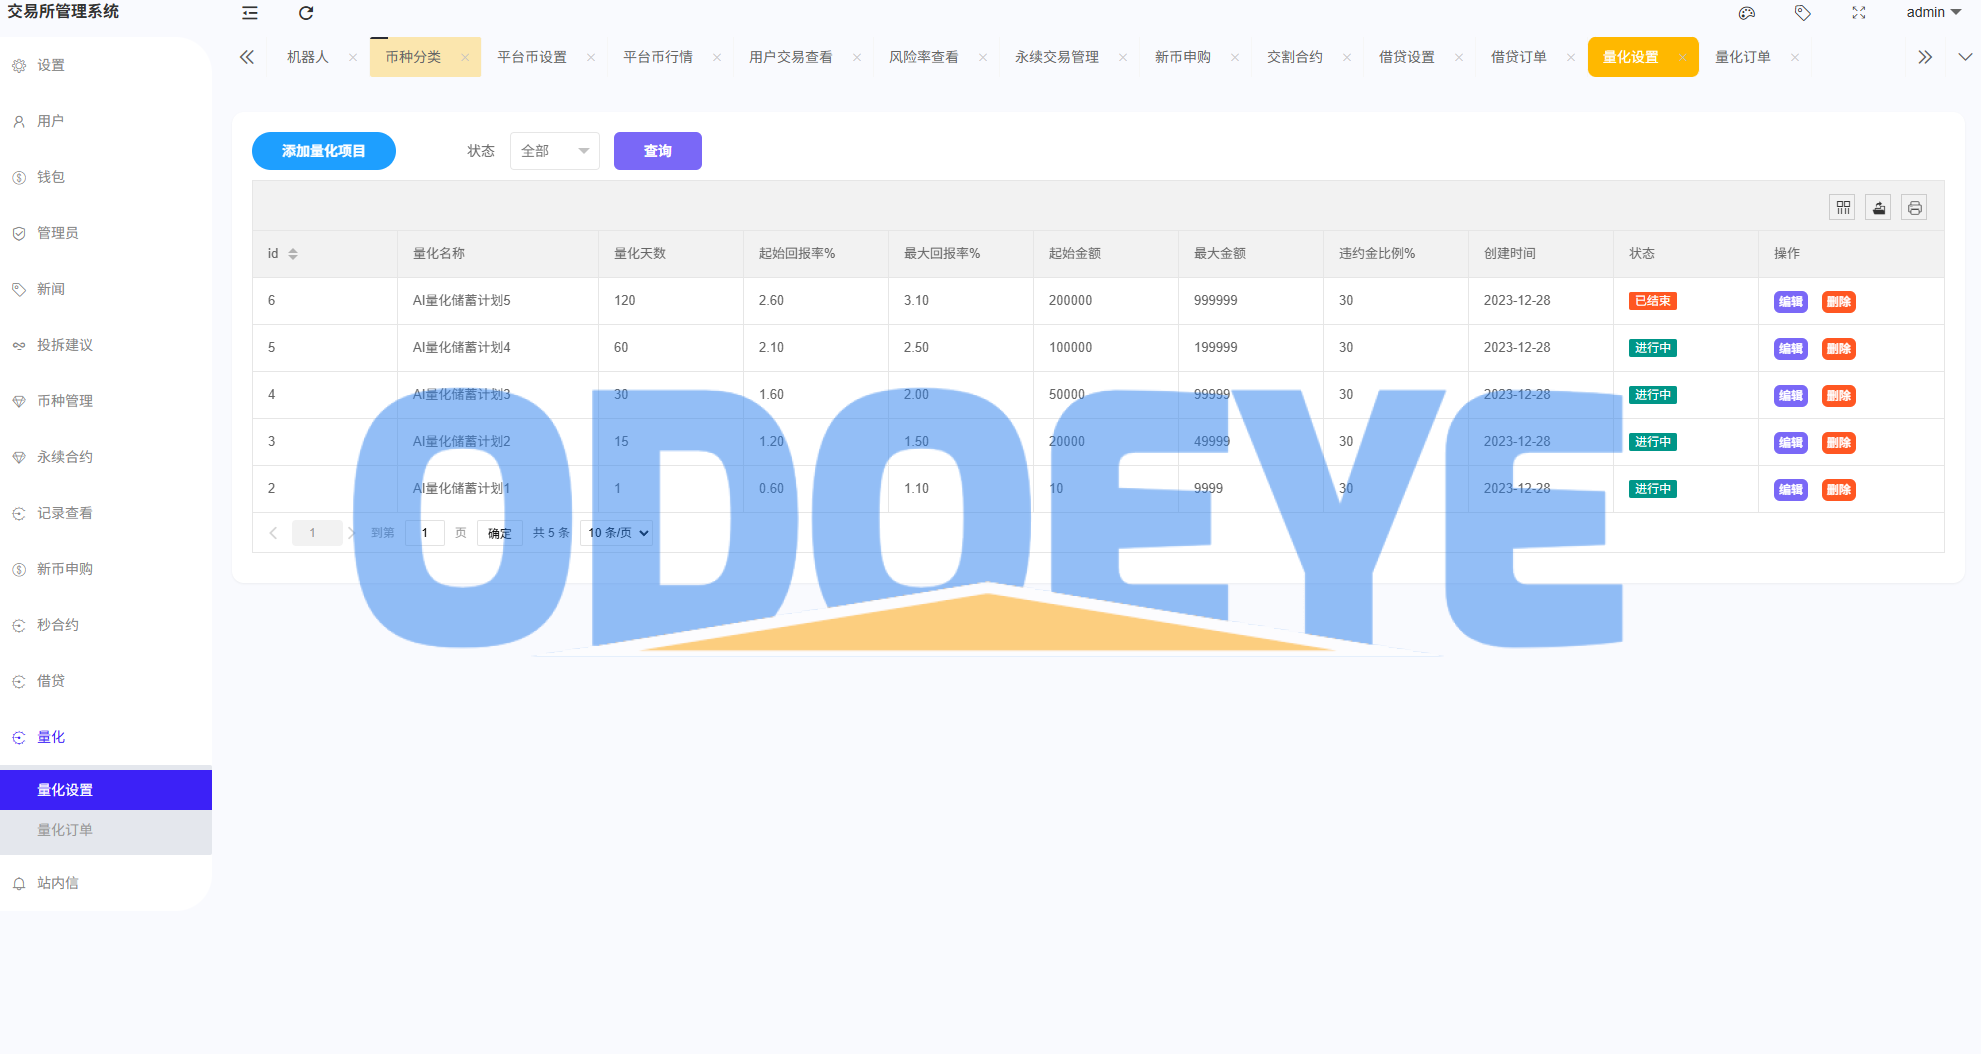Open the theme palette icon in the header

click(x=1747, y=13)
